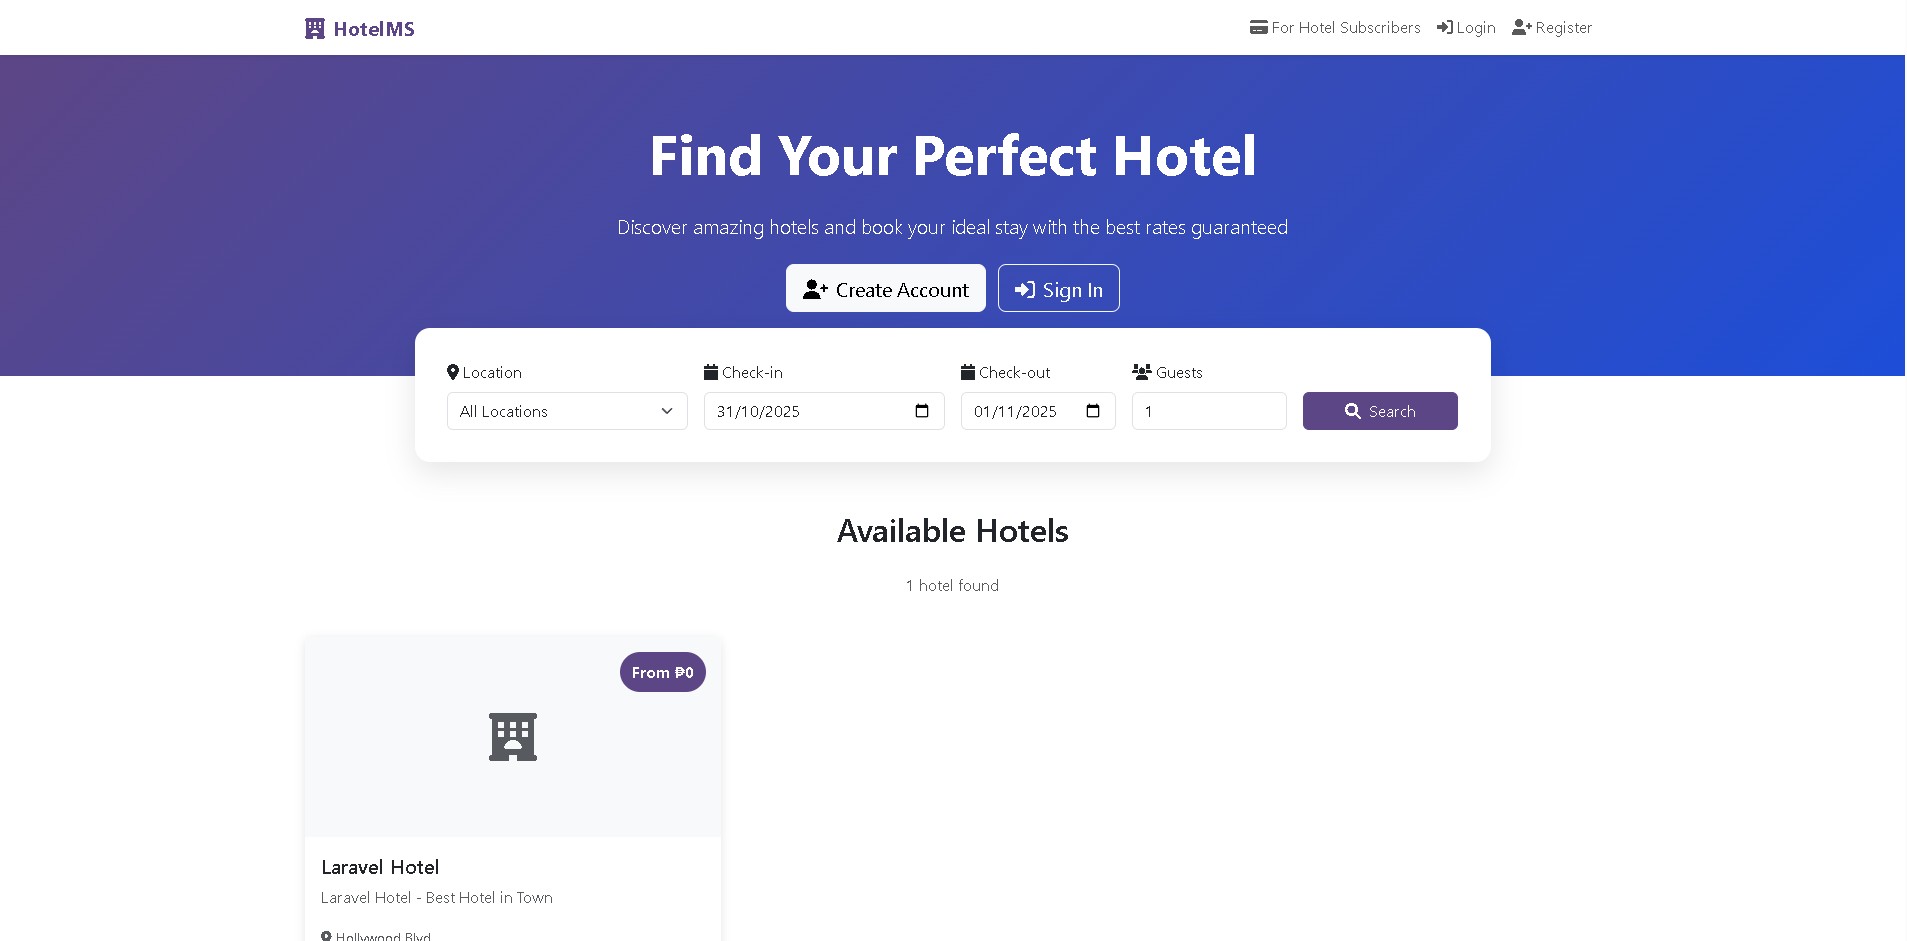Go to Login in the top navigation
Image resolution: width=1907 pixels, height=941 pixels.
1475,28
